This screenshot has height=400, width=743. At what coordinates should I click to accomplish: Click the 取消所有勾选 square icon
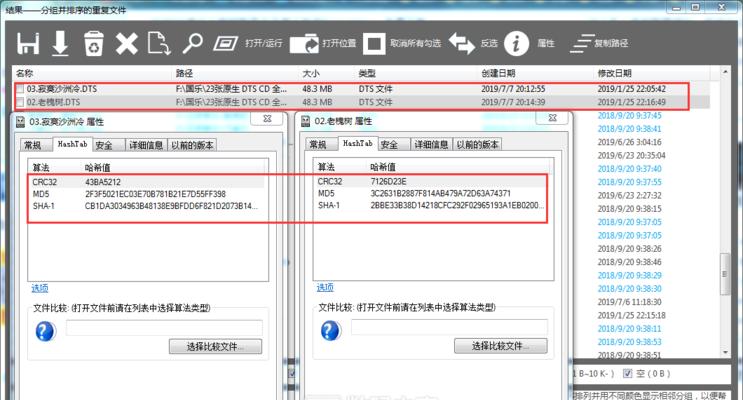click(374, 44)
